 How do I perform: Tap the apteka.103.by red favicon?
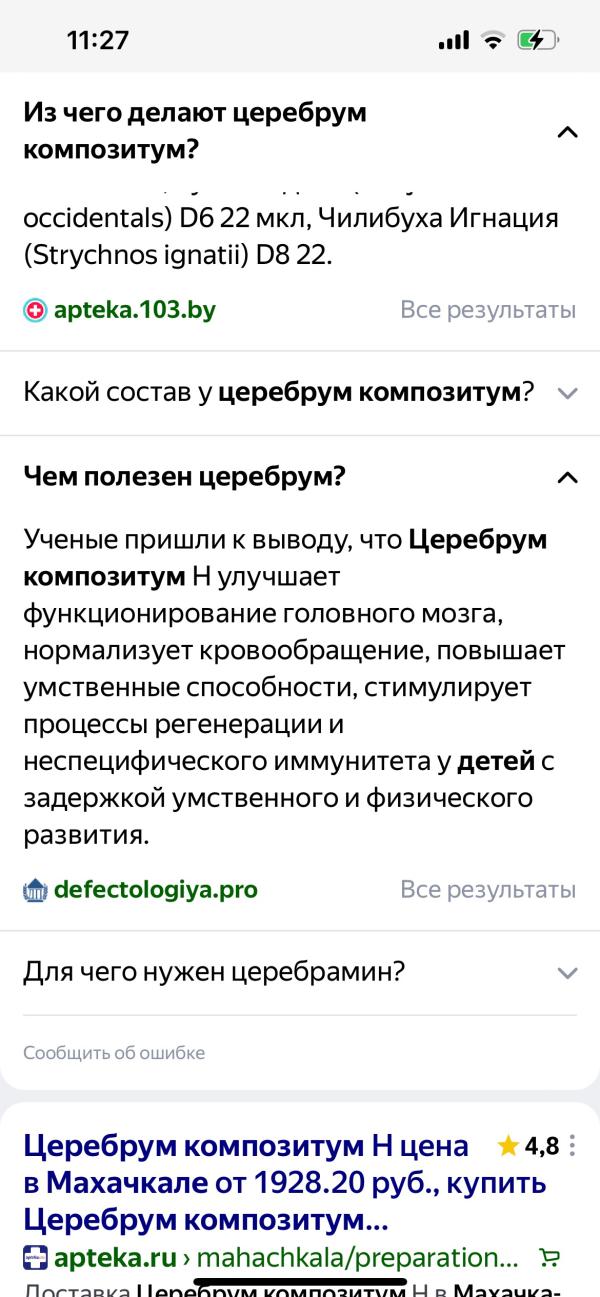tap(35, 310)
